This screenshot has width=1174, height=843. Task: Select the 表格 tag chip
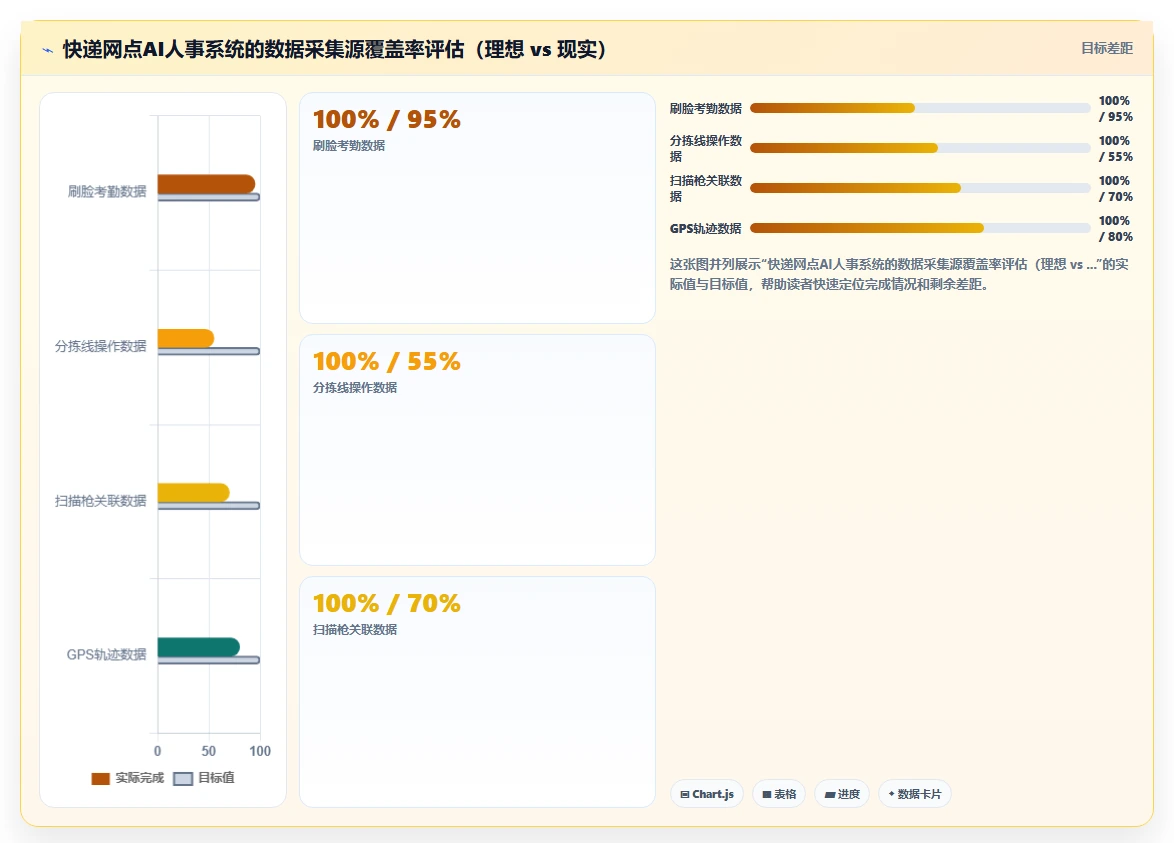pos(779,794)
